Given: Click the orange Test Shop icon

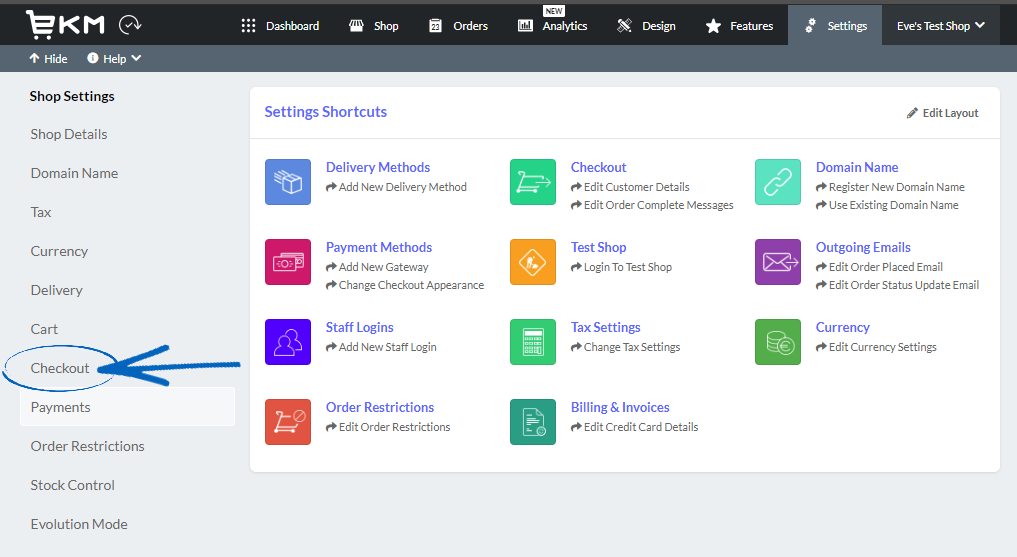Looking at the screenshot, I should [x=533, y=262].
